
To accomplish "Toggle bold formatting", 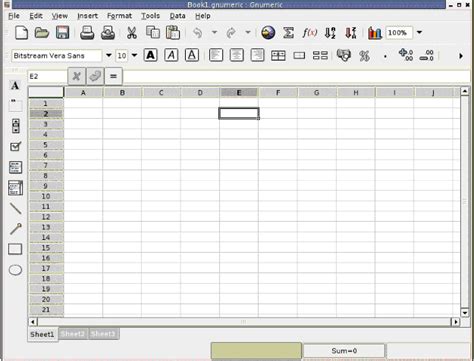I will pos(151,55).
